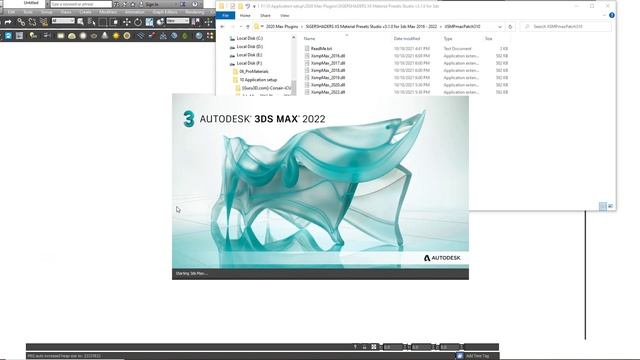The width and height of the screenshot is (640, 360).
Task: Activate the Select Object tool
Action: pyautogui.click(x=80, y=22)
